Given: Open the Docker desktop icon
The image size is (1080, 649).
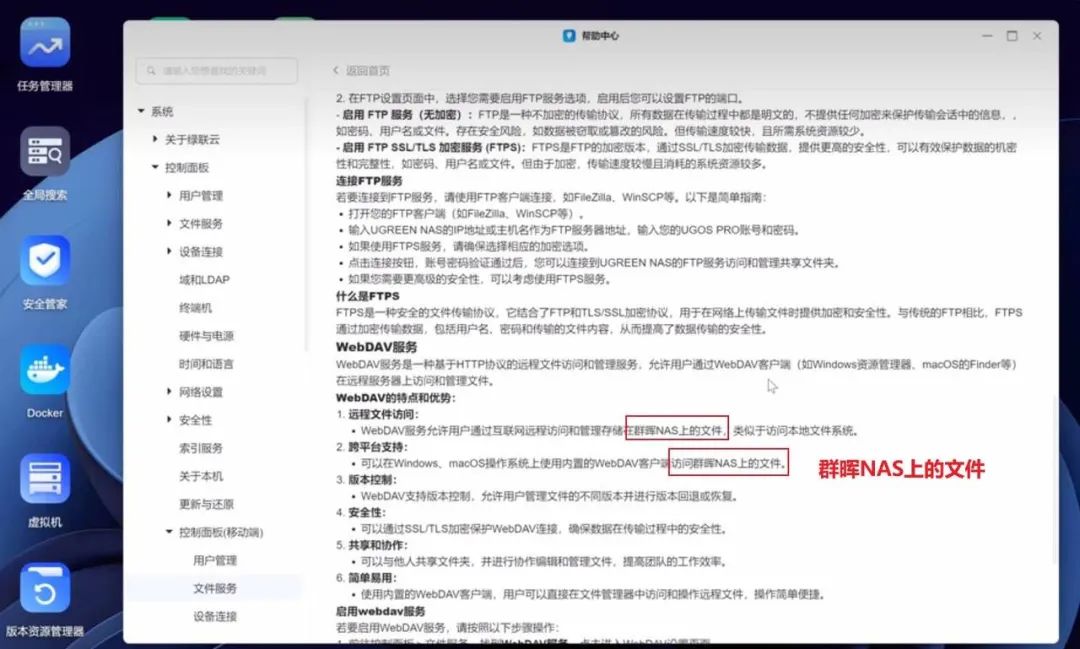Looking at the screenshot, I should pos(45,370).
